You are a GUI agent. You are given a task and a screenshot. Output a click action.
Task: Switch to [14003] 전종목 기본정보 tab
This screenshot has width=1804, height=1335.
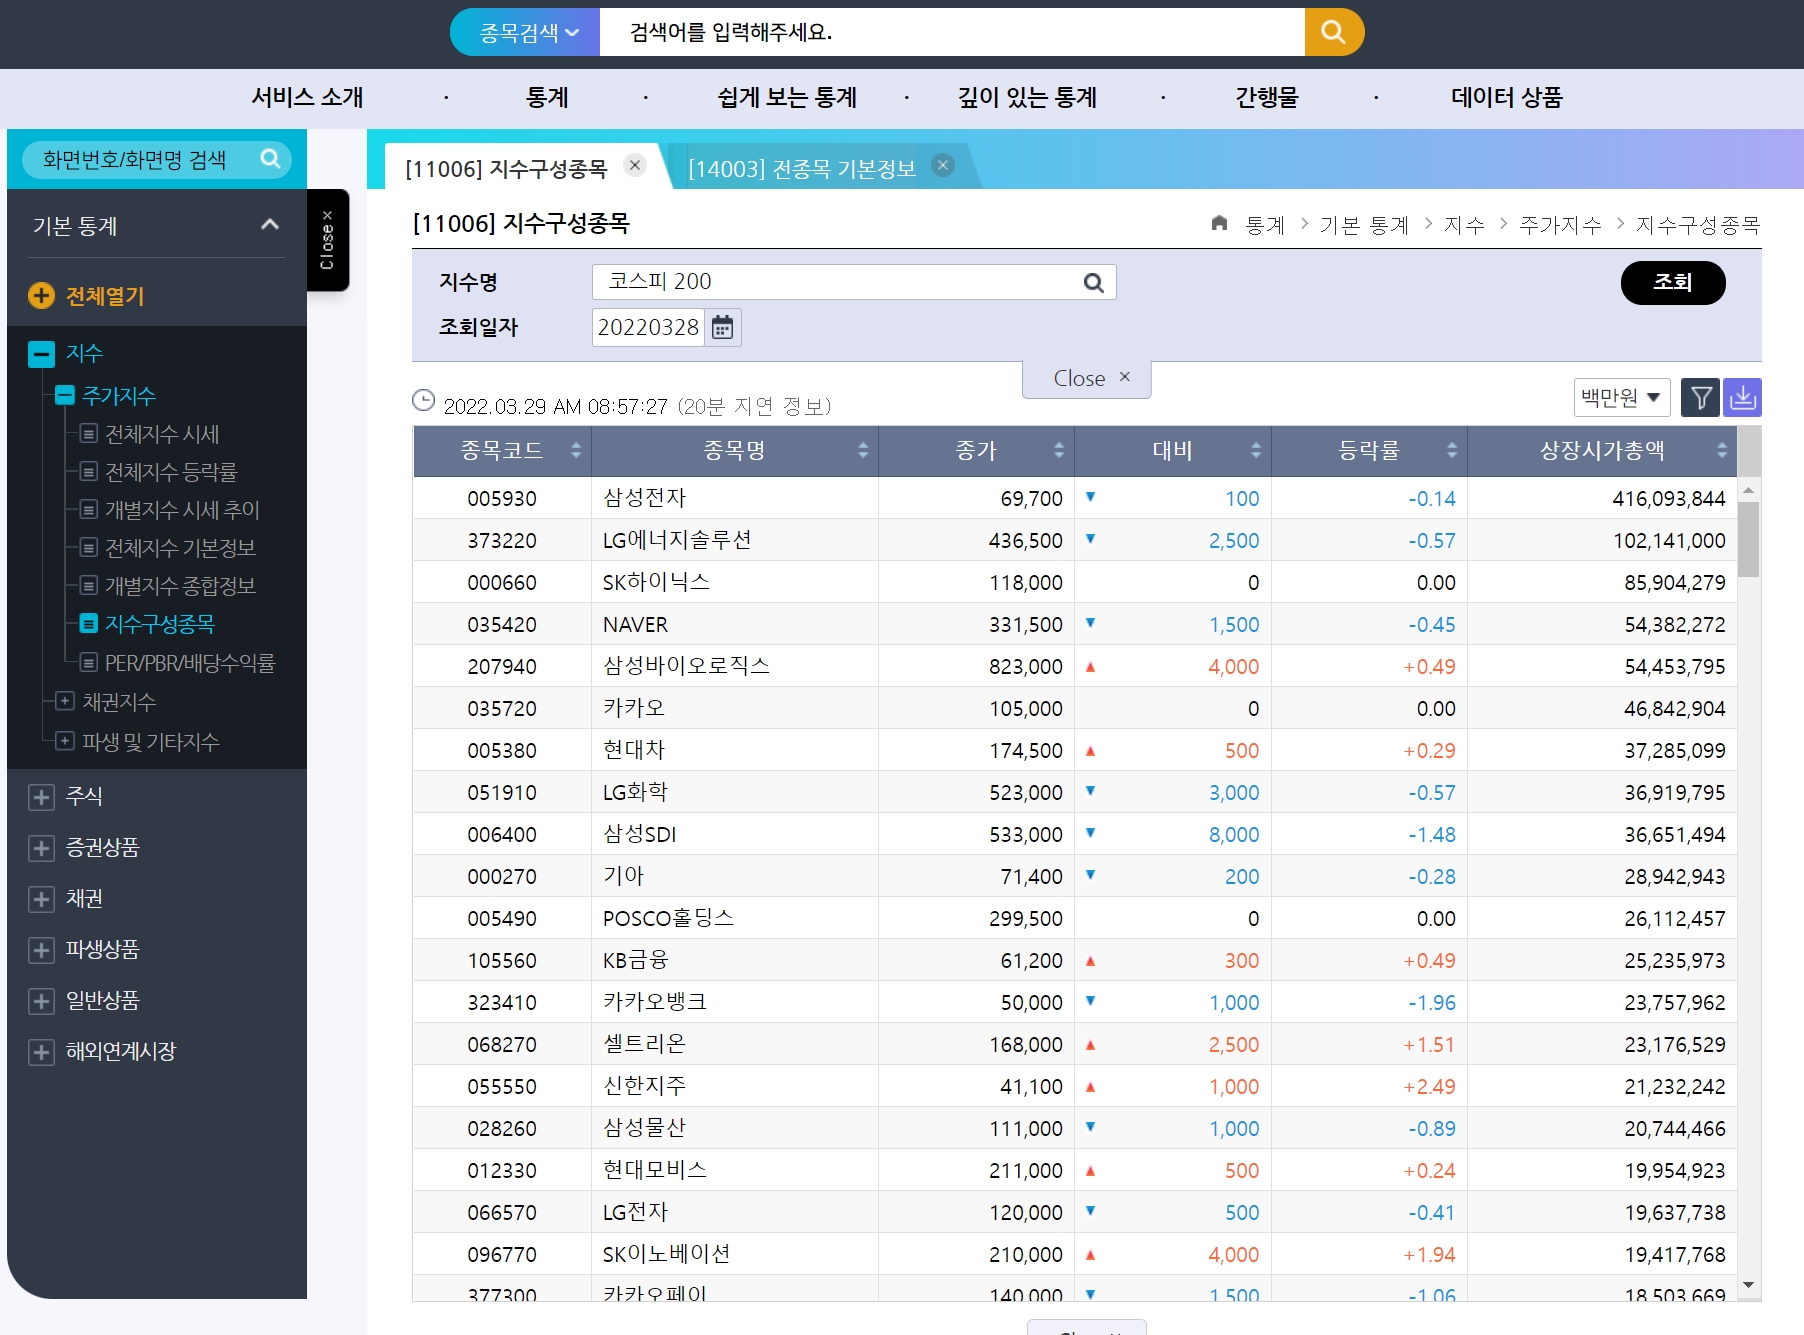pyautogui.click(x=802, y=168)
